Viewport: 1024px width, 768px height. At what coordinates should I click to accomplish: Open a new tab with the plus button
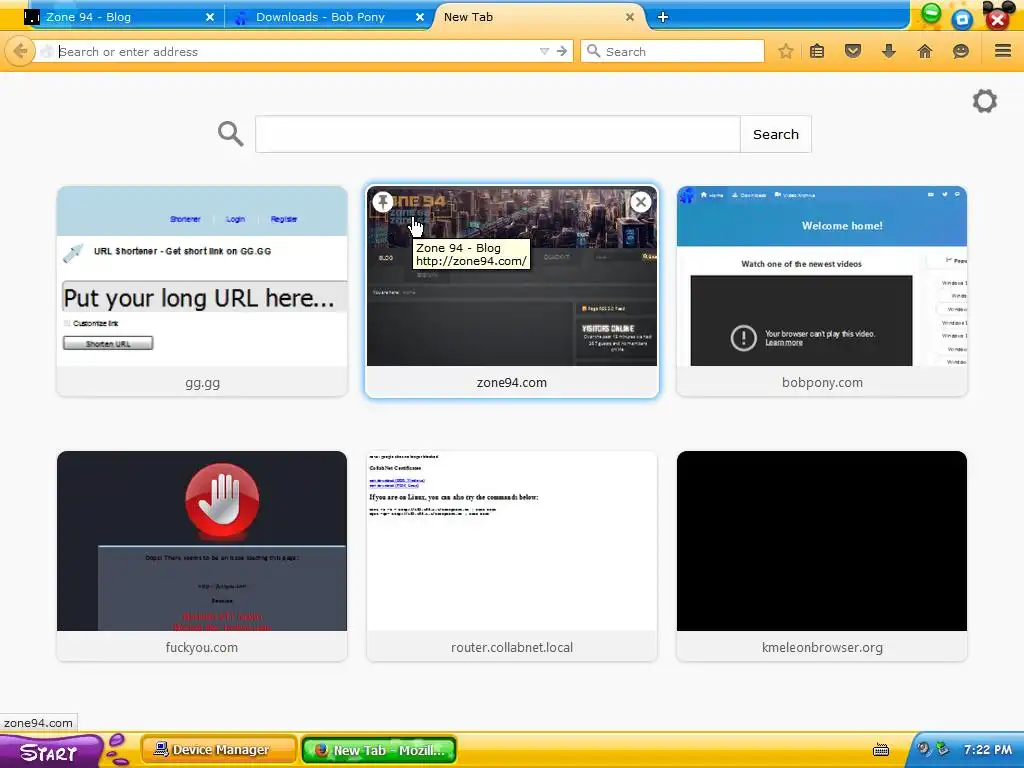[663, 18]
